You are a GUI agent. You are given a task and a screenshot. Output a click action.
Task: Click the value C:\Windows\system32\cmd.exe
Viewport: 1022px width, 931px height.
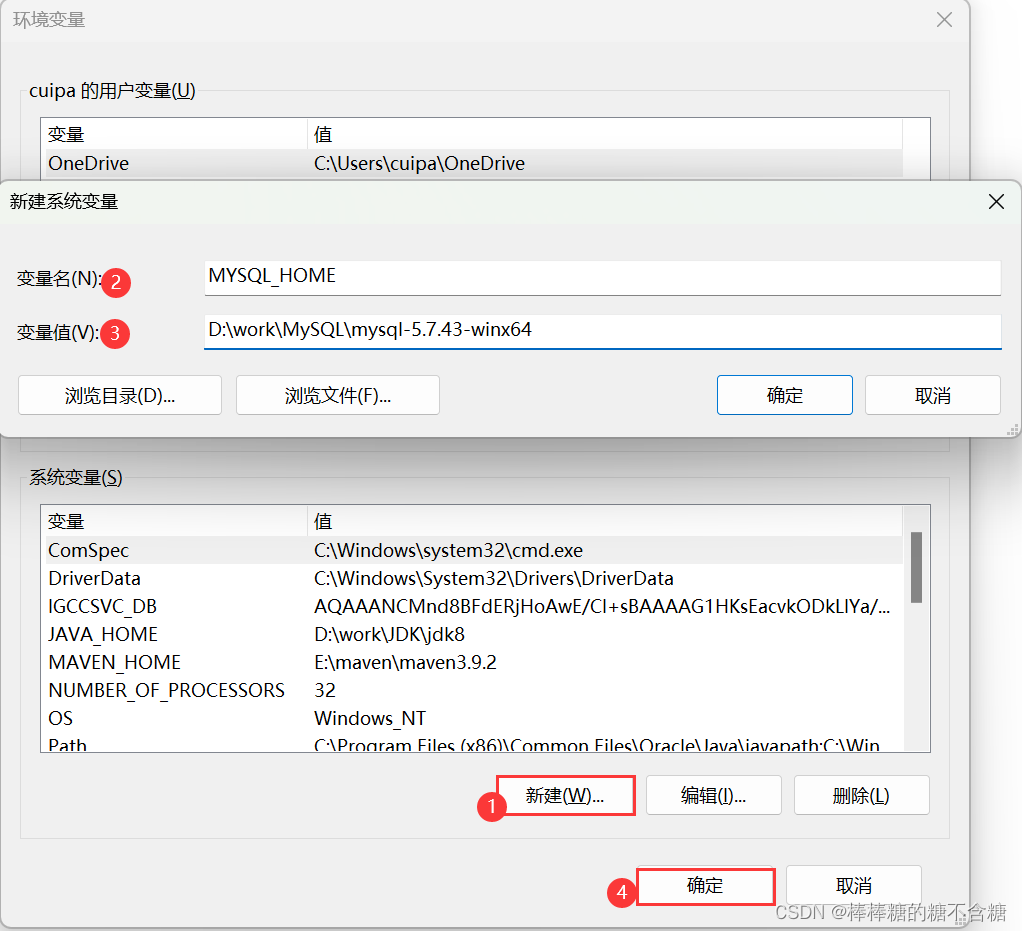click(448, 550)
